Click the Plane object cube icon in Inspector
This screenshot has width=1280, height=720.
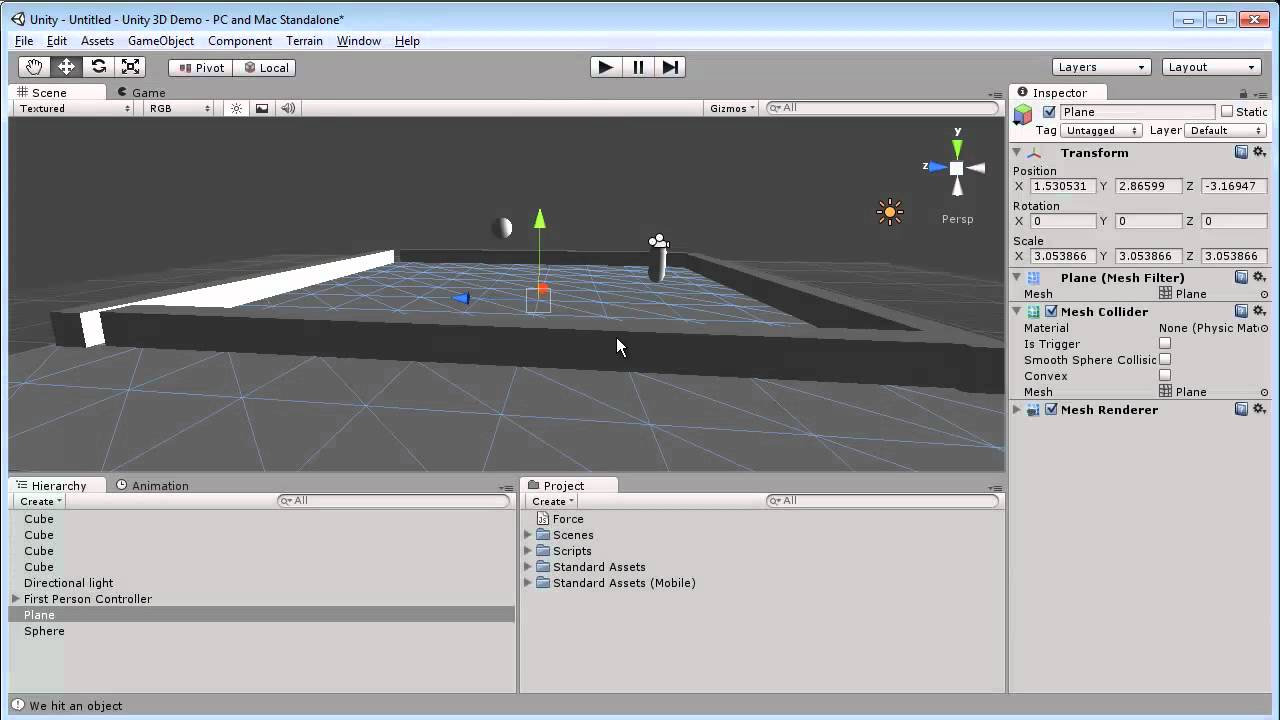pyautogui.click(x=1023, y=115)
